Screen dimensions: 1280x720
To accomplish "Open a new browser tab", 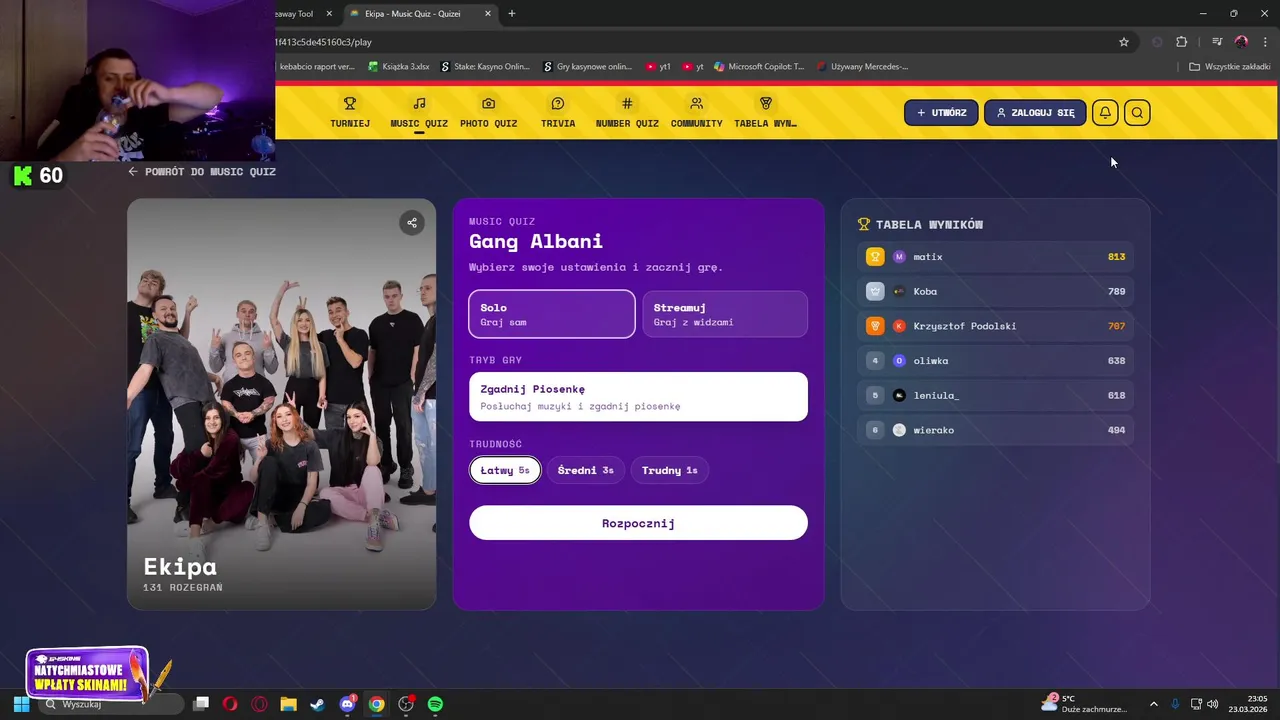I will pos(512,14).
